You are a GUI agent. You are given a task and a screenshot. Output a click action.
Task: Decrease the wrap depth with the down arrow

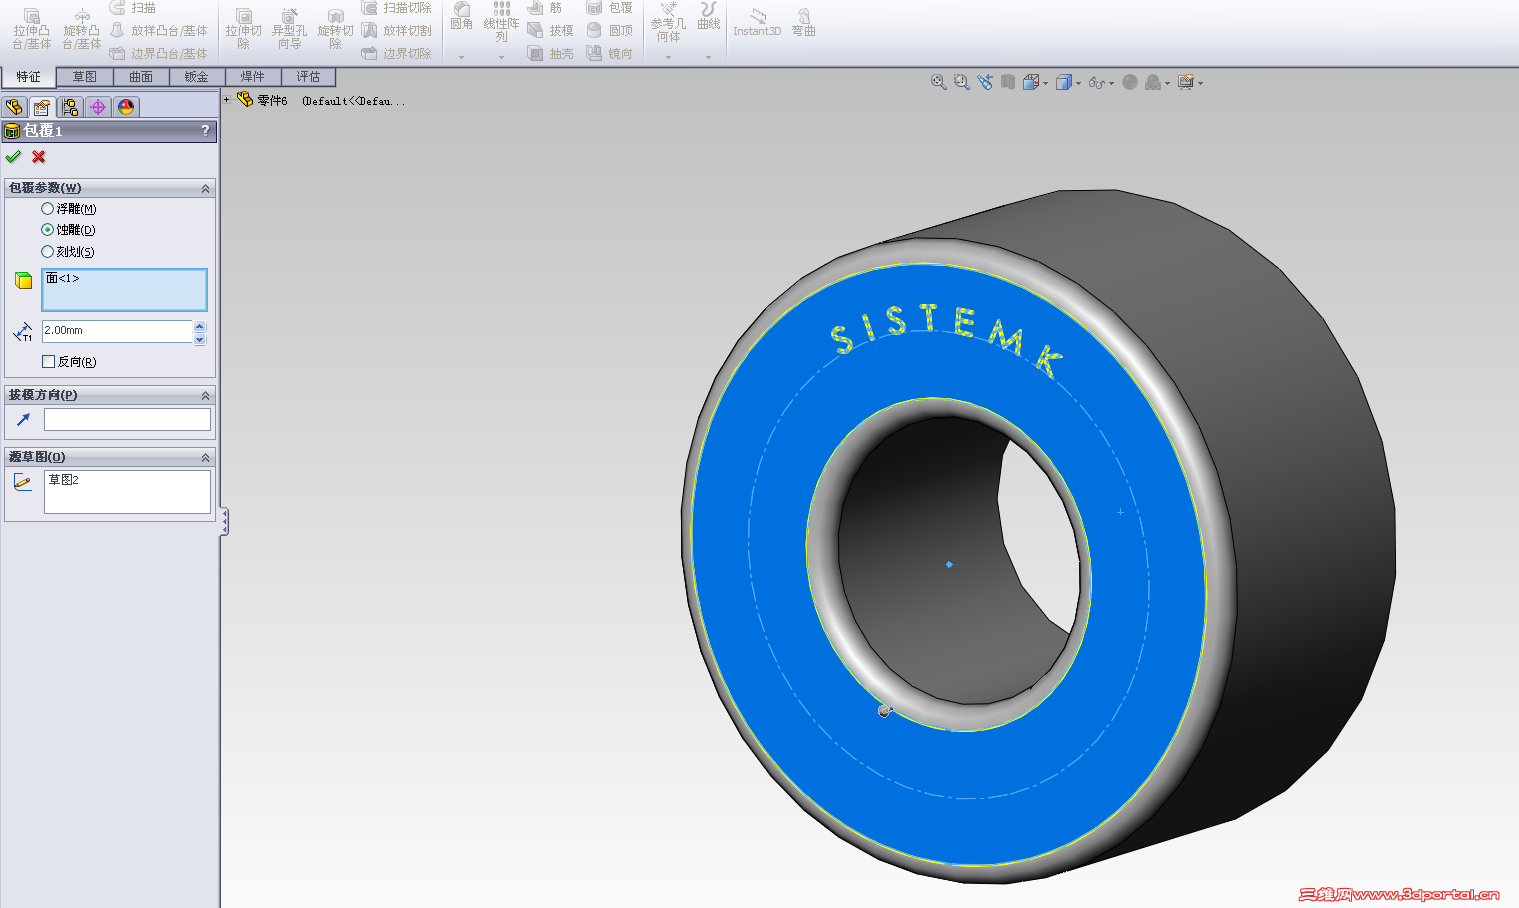(x=200, y=339)
